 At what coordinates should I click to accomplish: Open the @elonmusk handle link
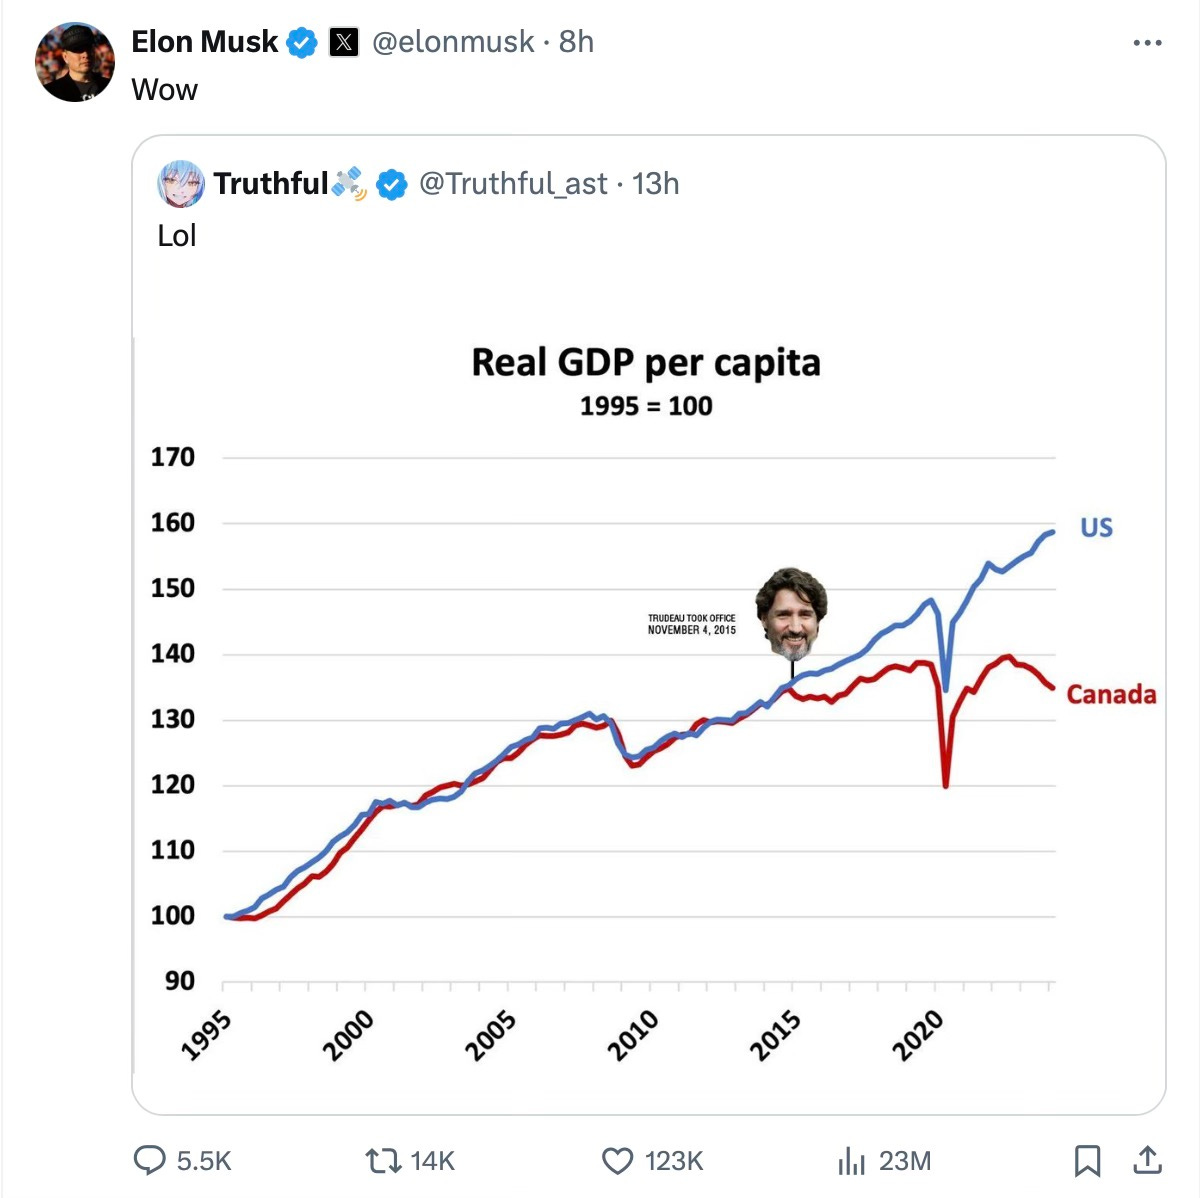453,42
